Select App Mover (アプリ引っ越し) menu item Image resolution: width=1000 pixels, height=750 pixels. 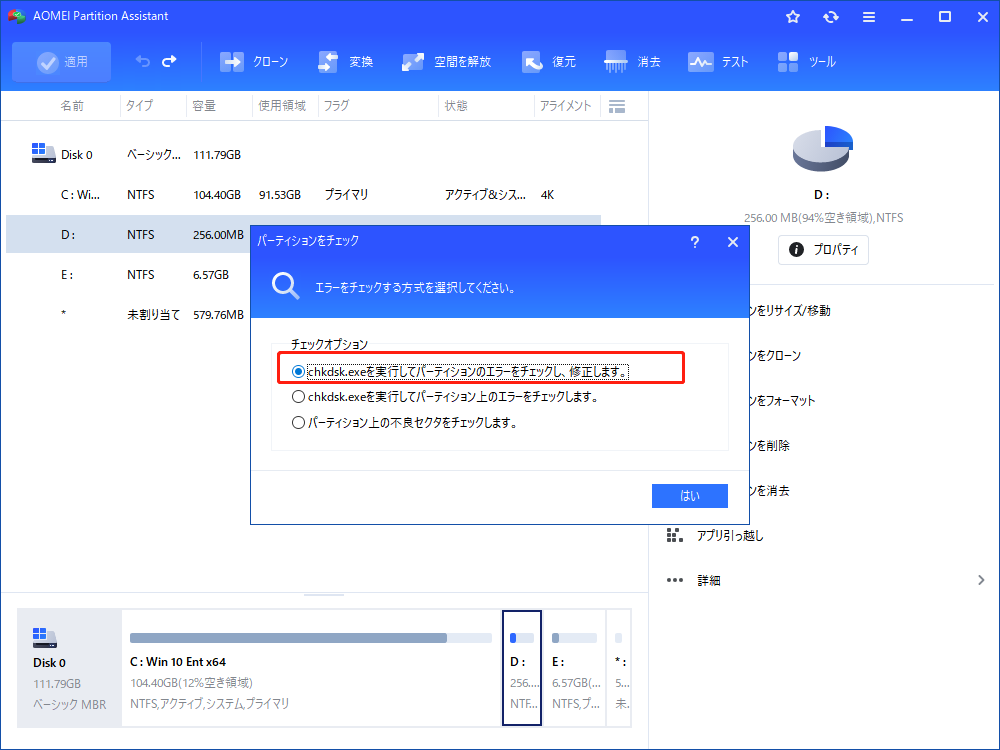point(729,535)
